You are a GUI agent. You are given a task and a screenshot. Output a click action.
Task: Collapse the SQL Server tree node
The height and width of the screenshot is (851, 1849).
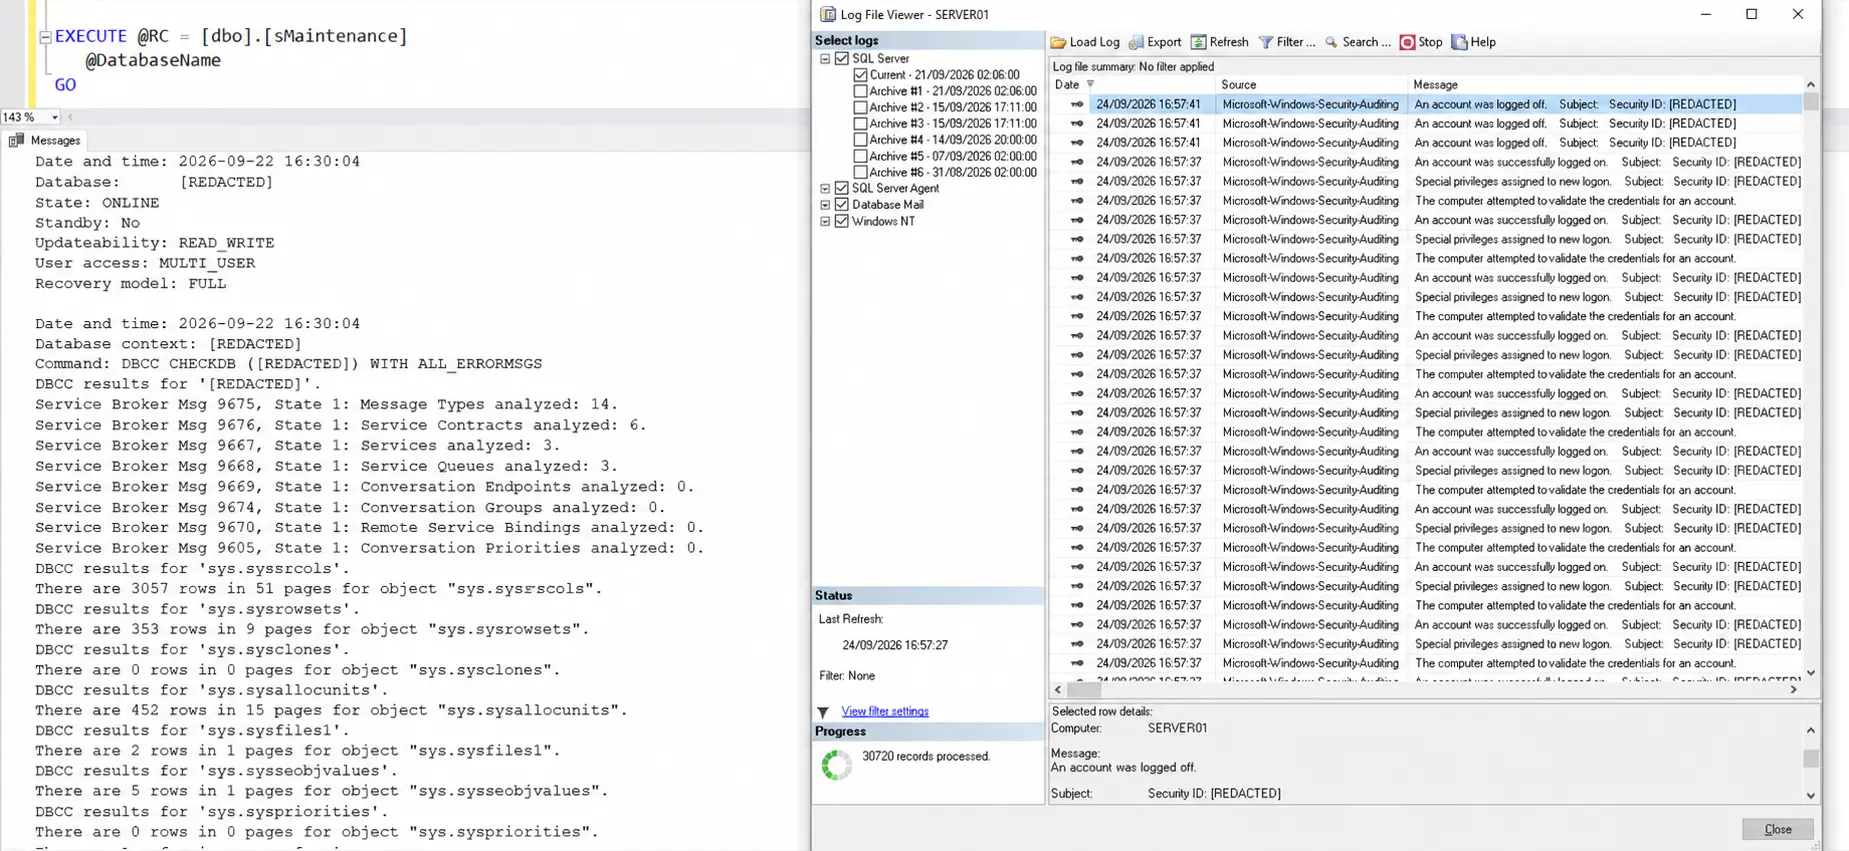825,59
